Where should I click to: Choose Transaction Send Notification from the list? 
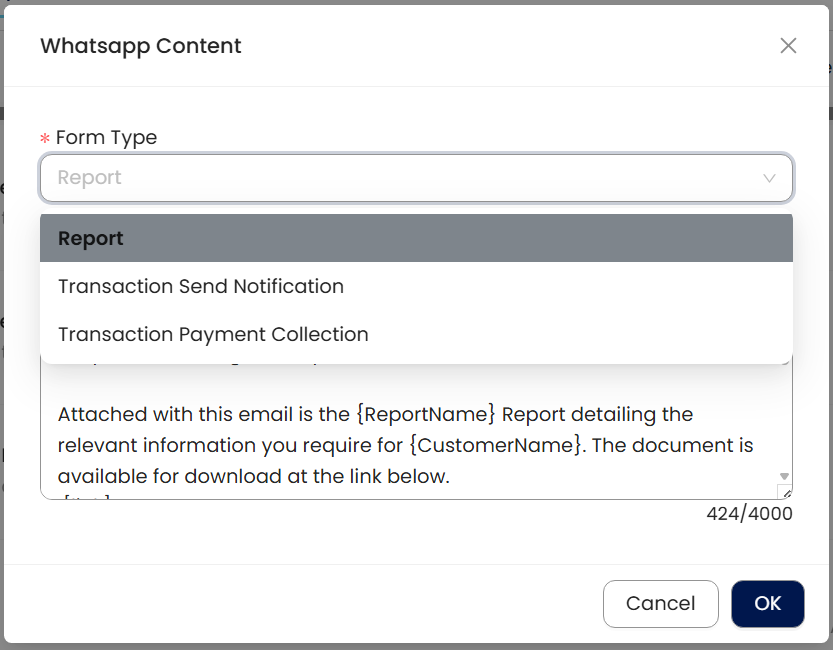201,286
